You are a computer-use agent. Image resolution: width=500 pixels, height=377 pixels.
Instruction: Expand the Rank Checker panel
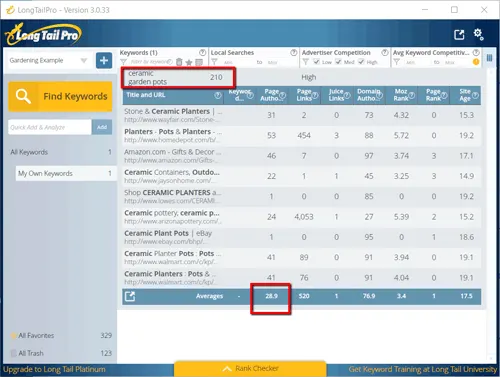point(250,368)
